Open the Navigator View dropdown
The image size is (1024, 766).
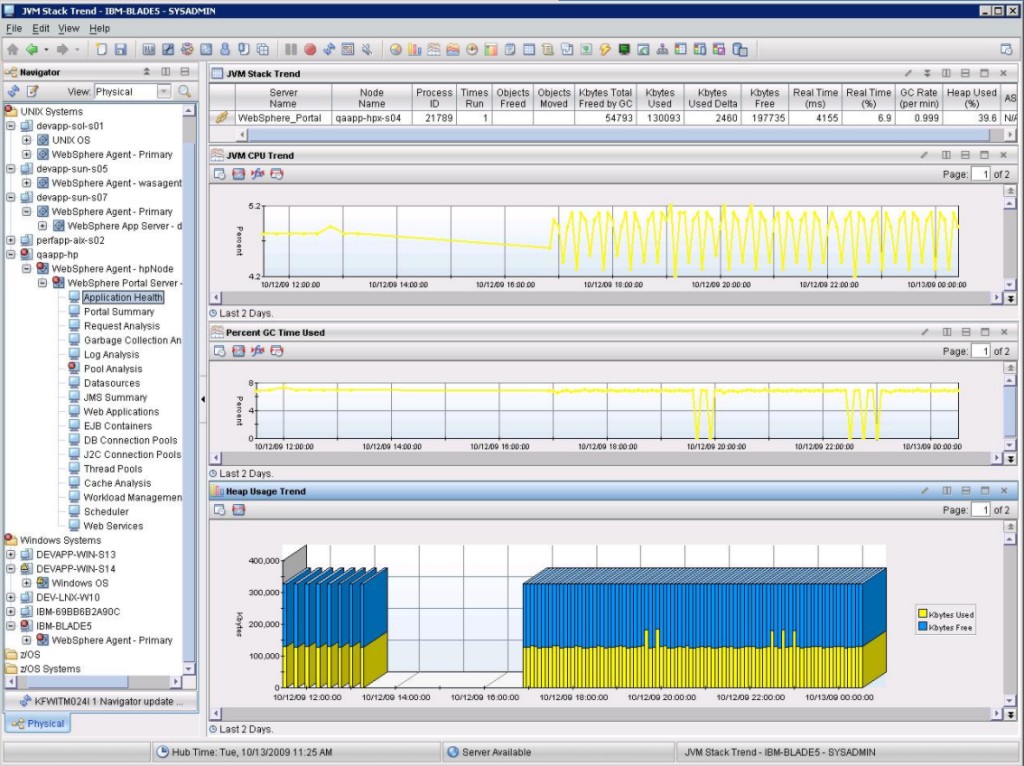coord(164,92)
